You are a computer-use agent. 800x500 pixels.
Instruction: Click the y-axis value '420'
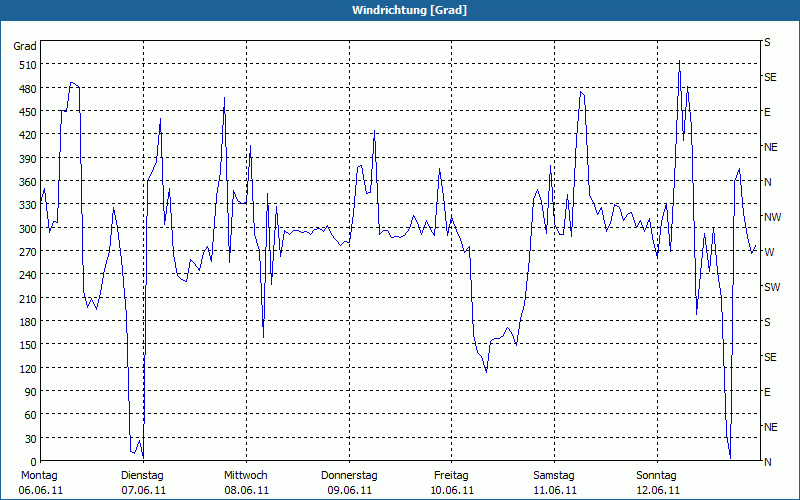(x=28, y=136)
